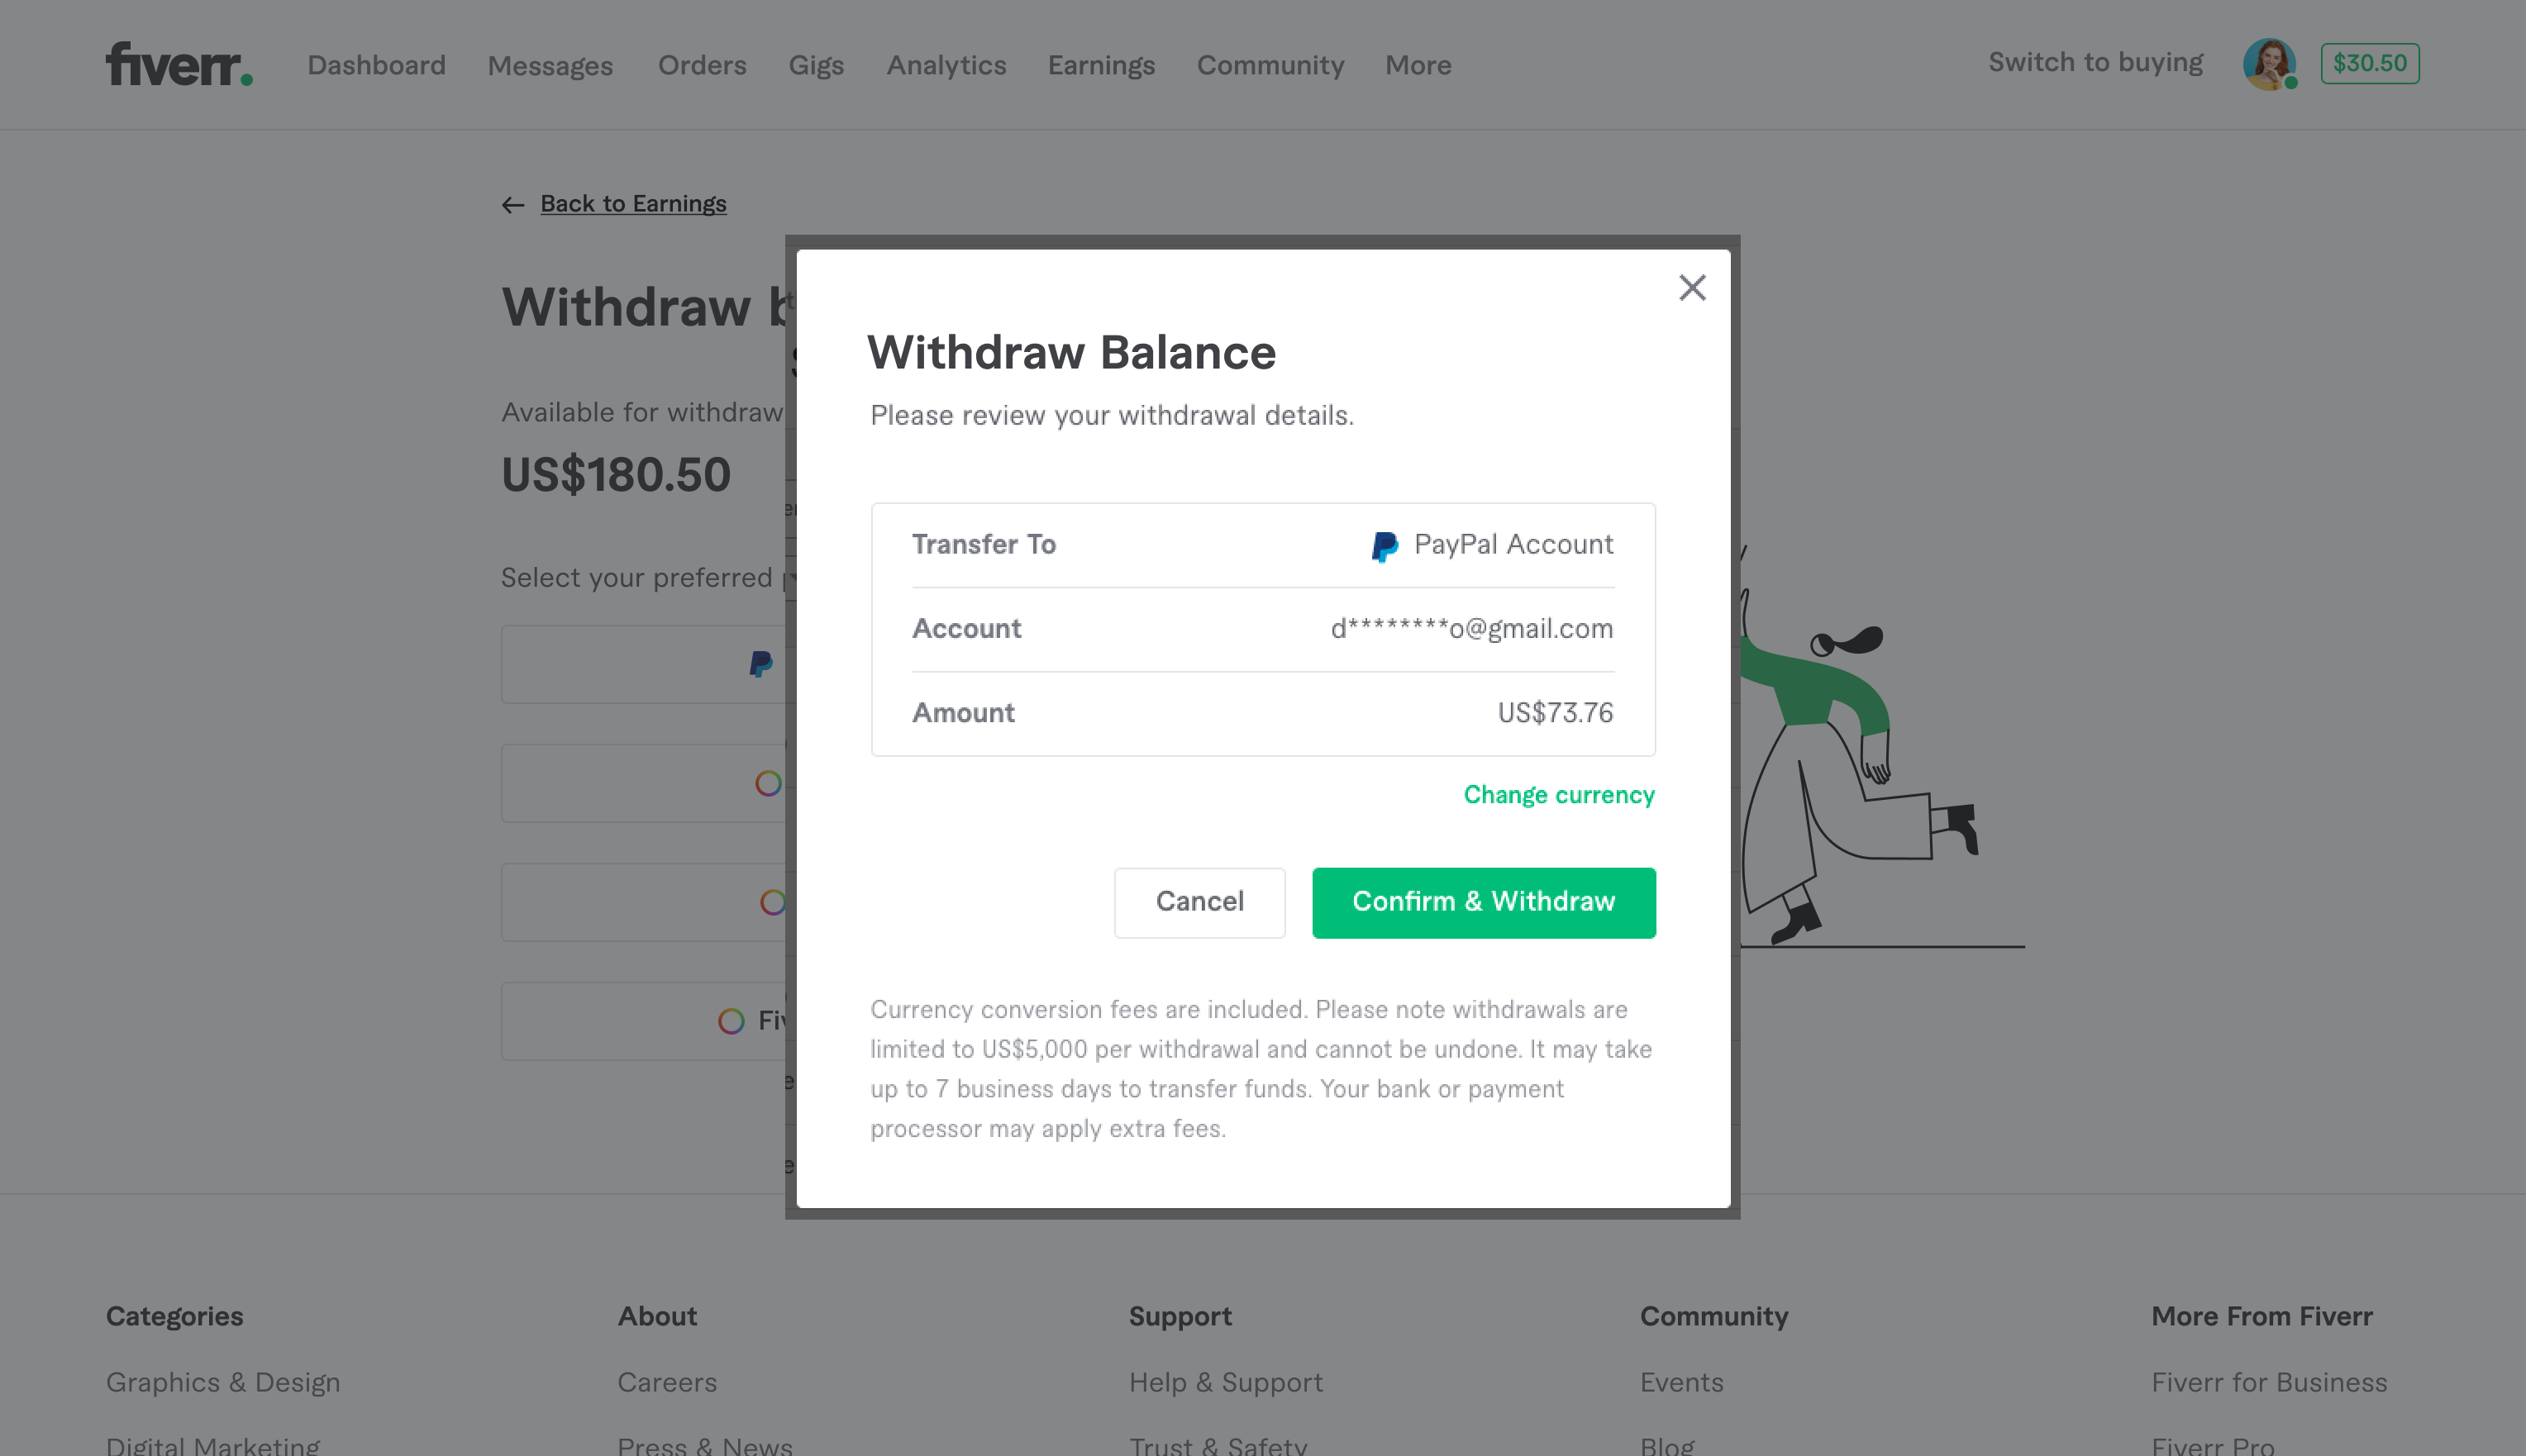Click Change currency link
2526x1456 pixels.
click(1560, 797)
